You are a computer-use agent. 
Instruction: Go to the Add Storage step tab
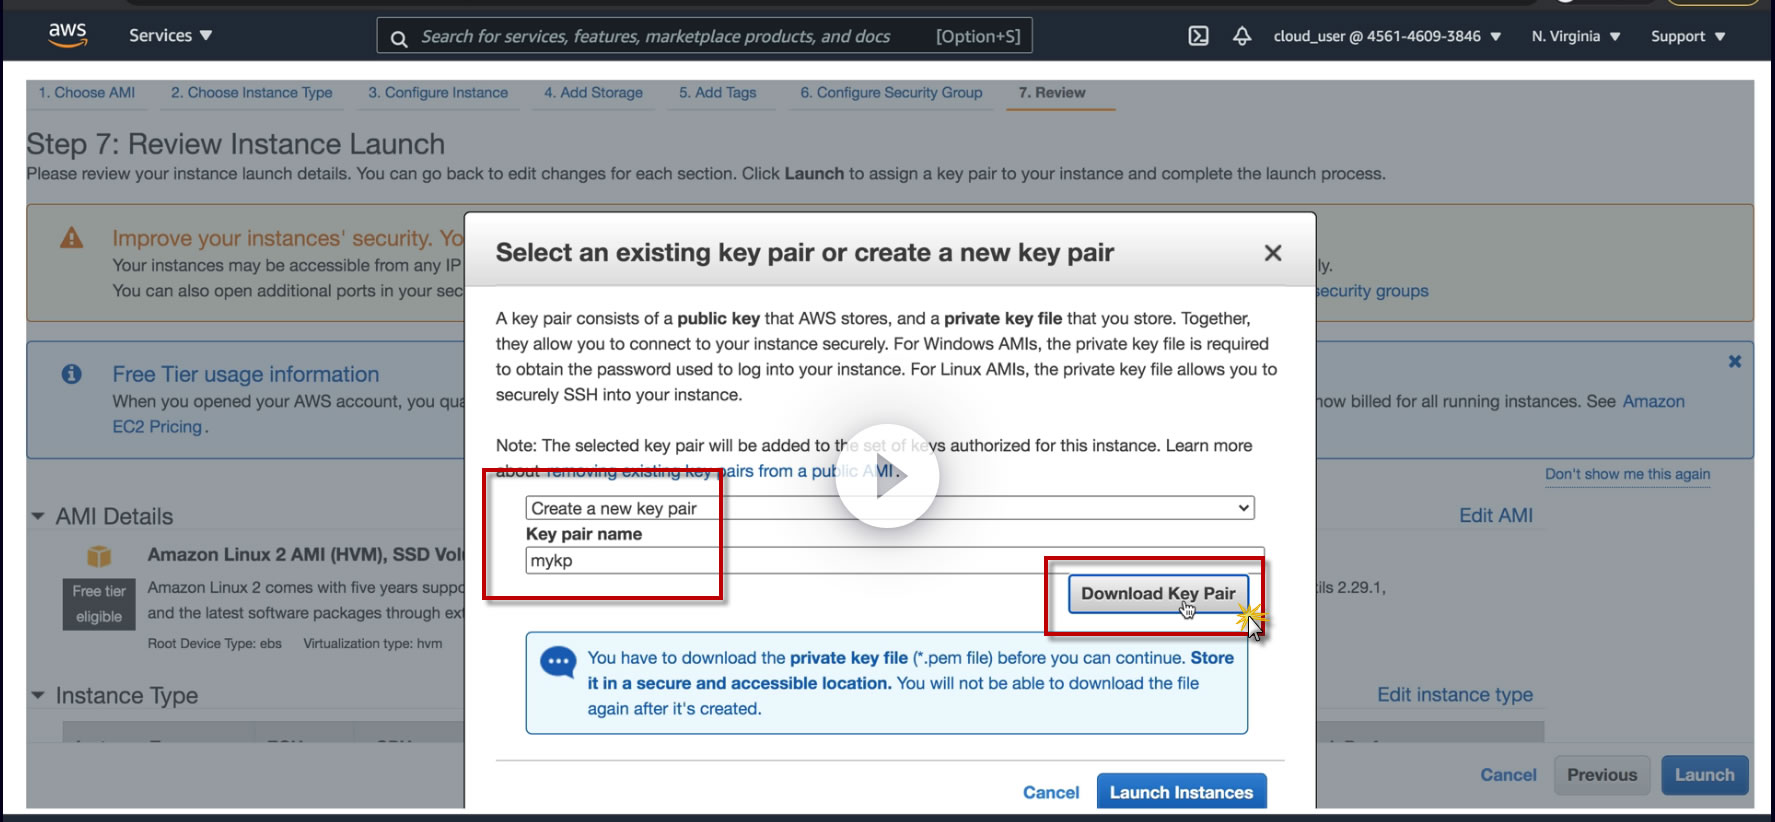click(593, 92)
